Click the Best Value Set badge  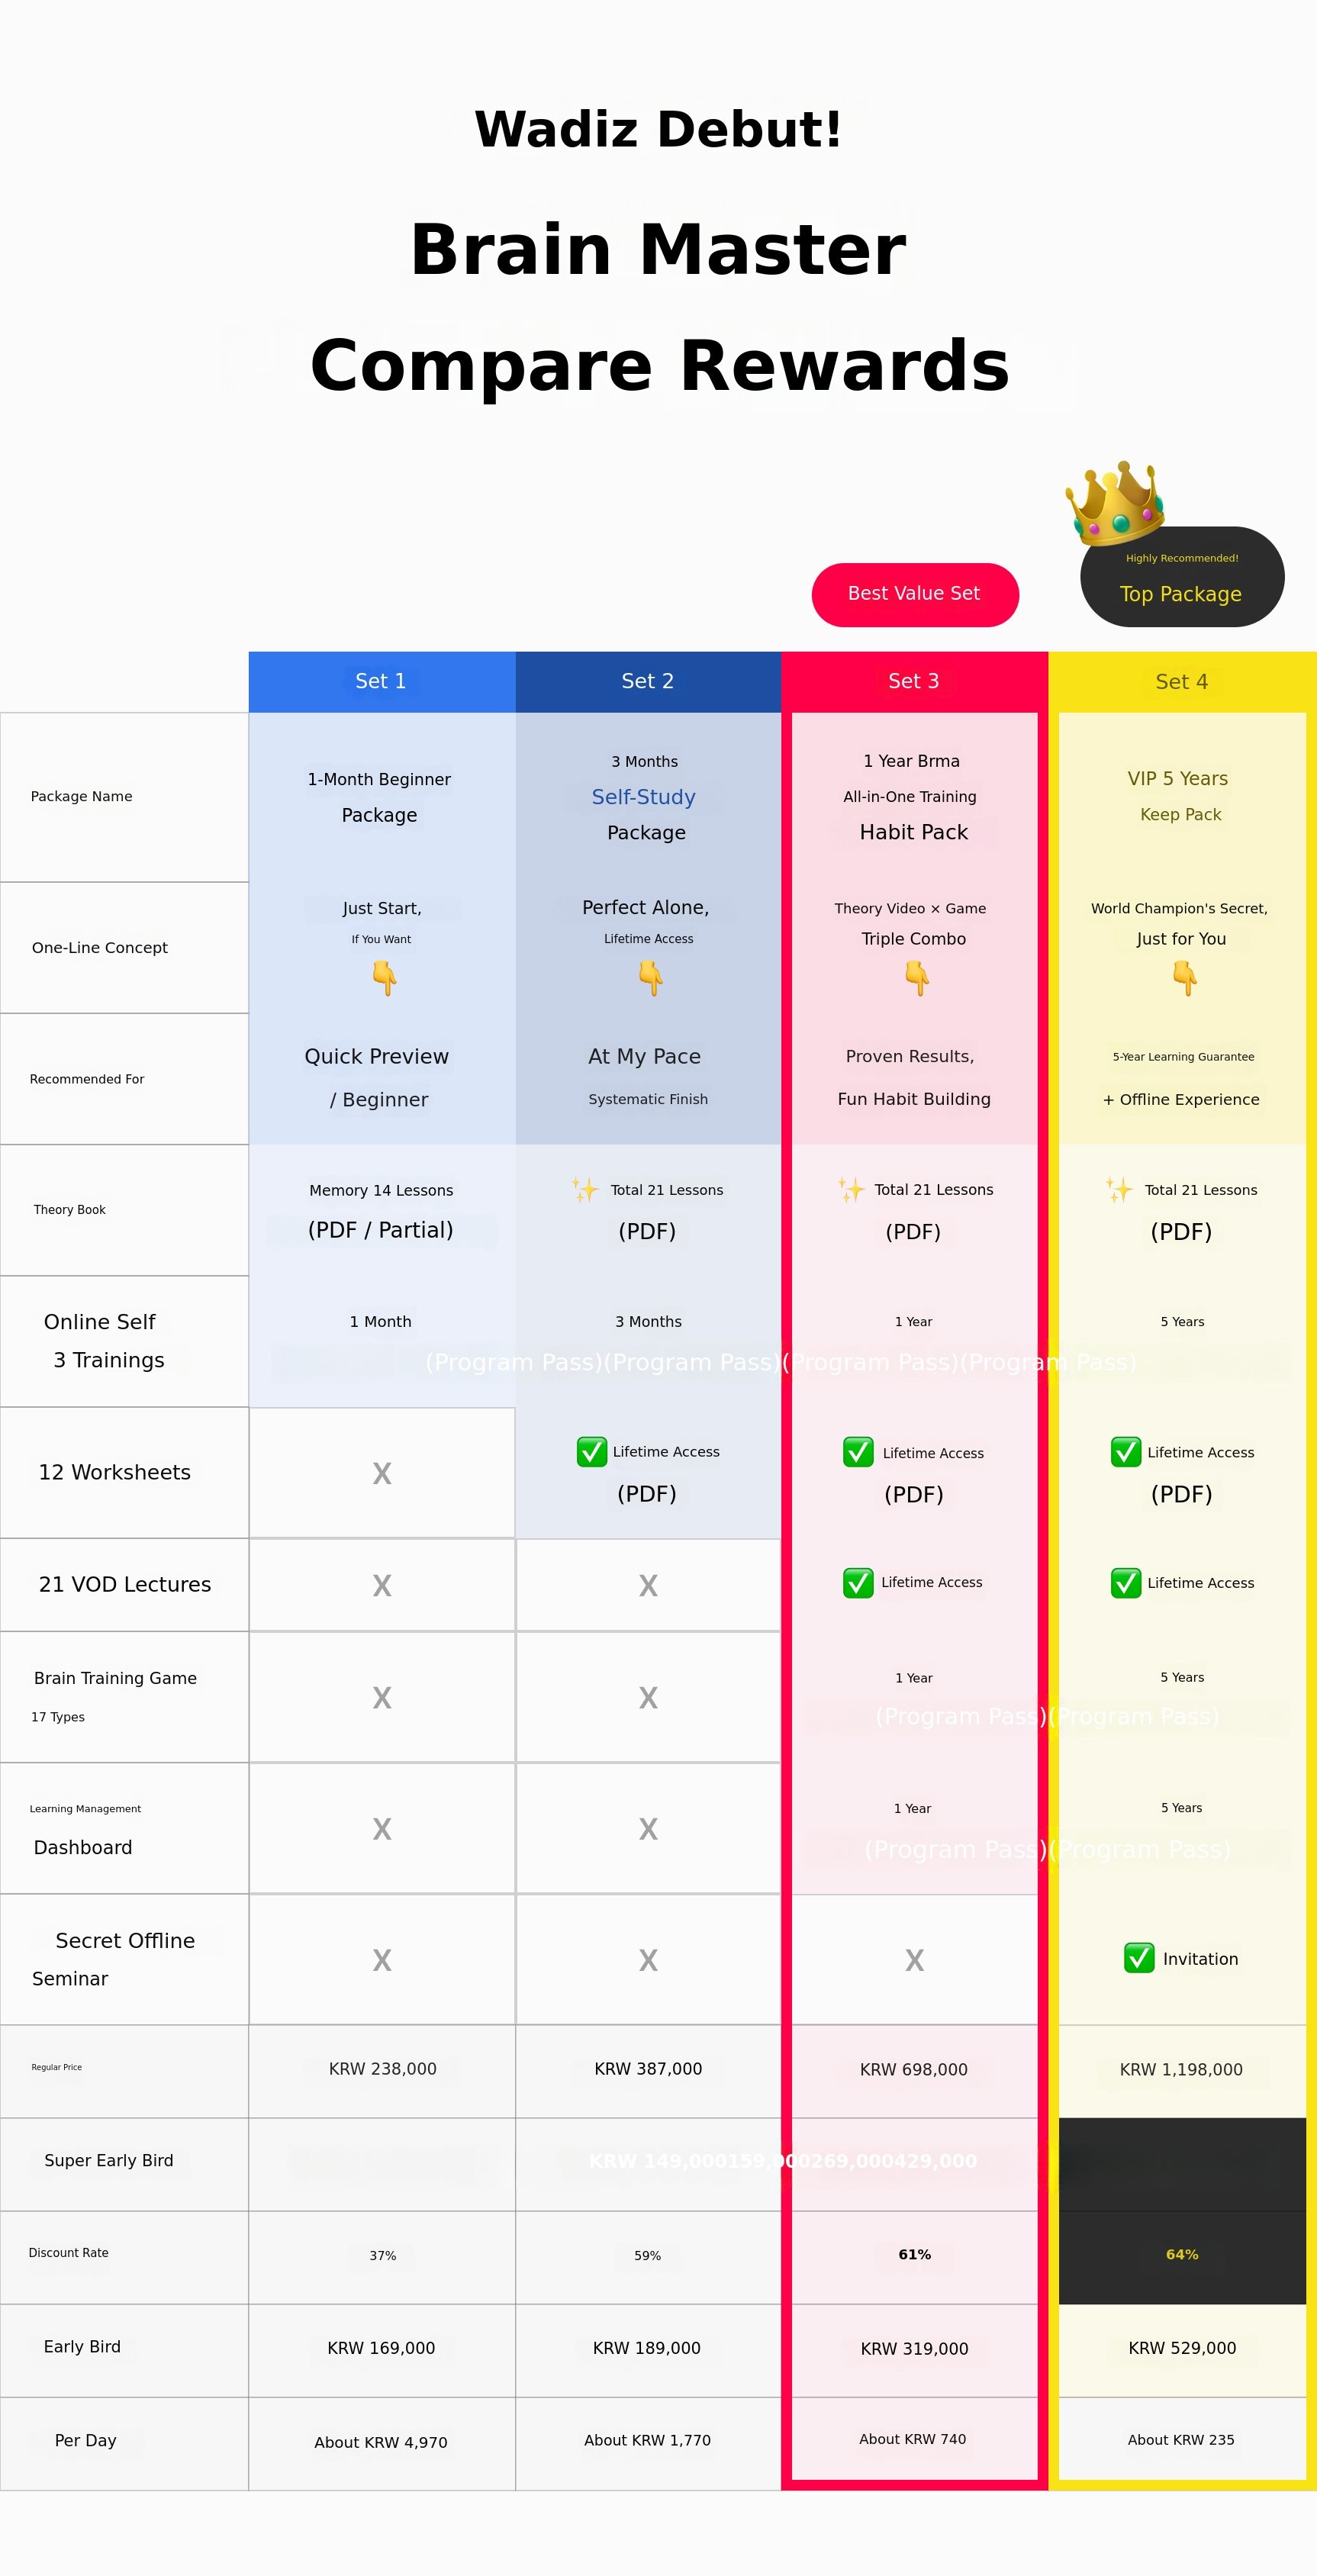pyautogui.click(x=914, y=594)
